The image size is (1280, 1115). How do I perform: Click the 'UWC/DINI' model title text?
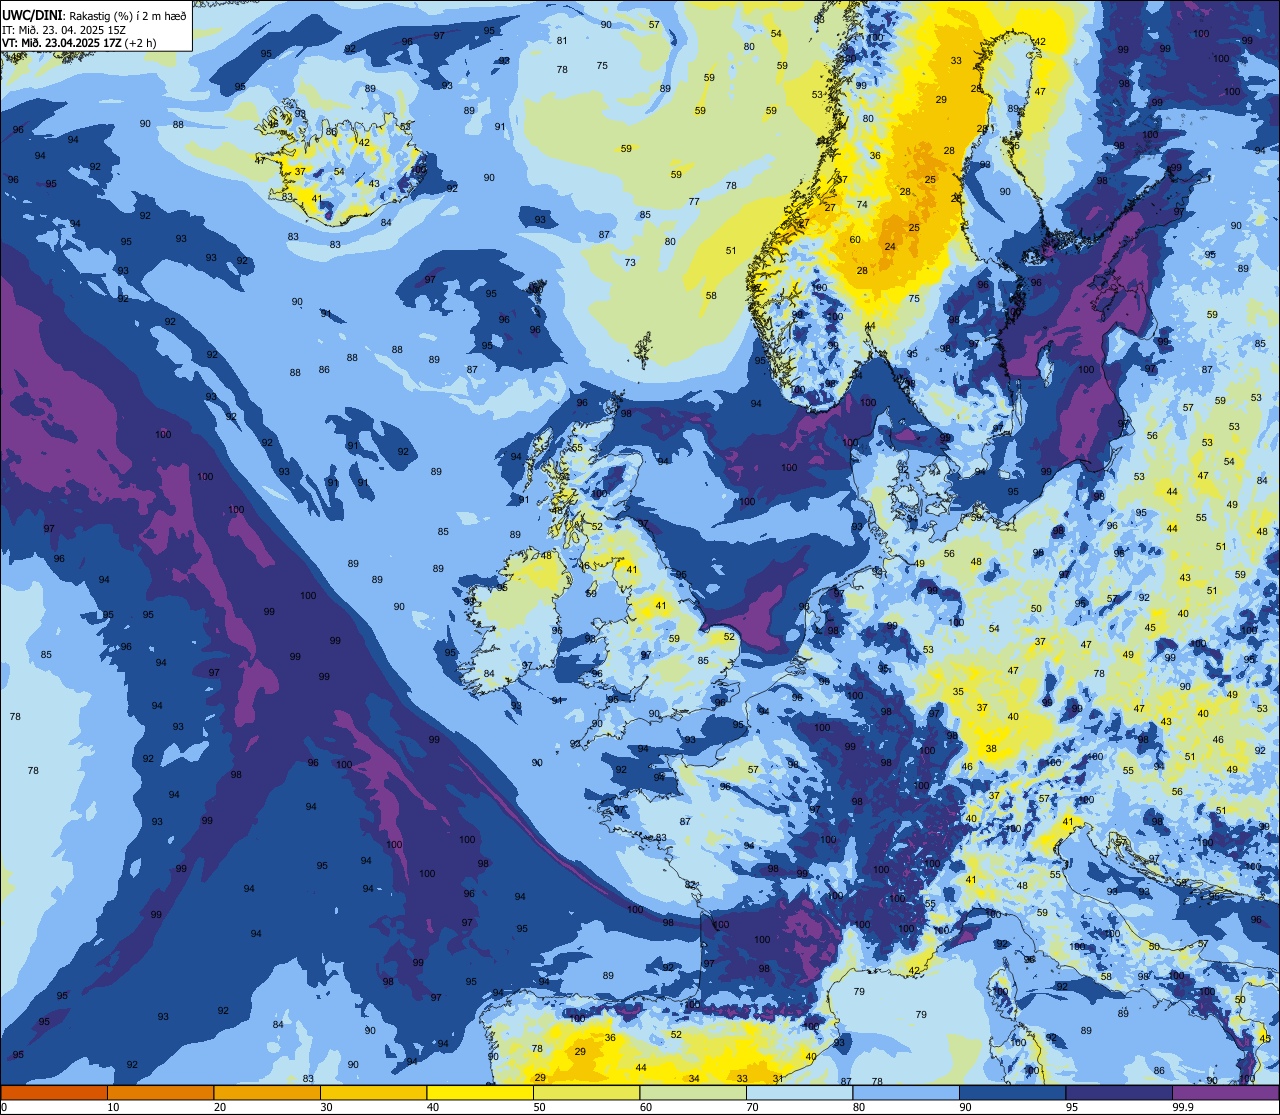click(x=32, y=16)
